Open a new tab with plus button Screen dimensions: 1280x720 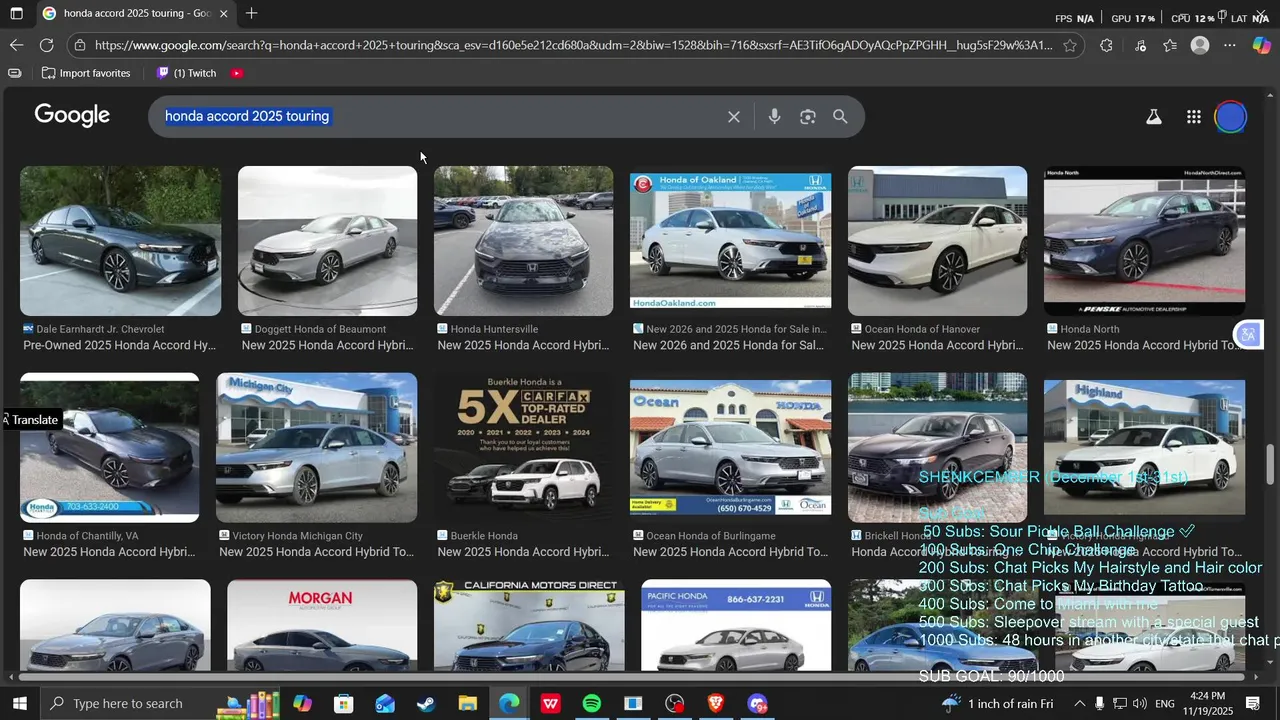point(251,14)
